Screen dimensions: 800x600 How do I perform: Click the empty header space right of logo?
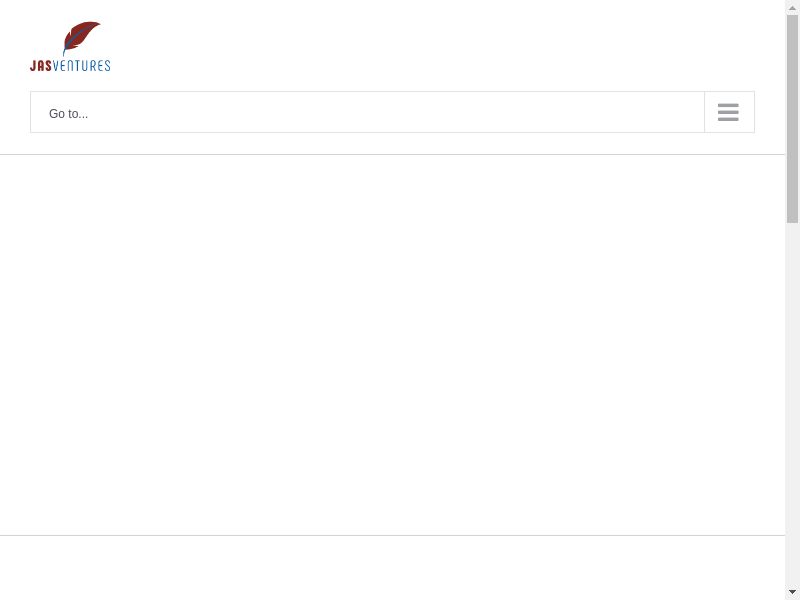pos(450,46)
